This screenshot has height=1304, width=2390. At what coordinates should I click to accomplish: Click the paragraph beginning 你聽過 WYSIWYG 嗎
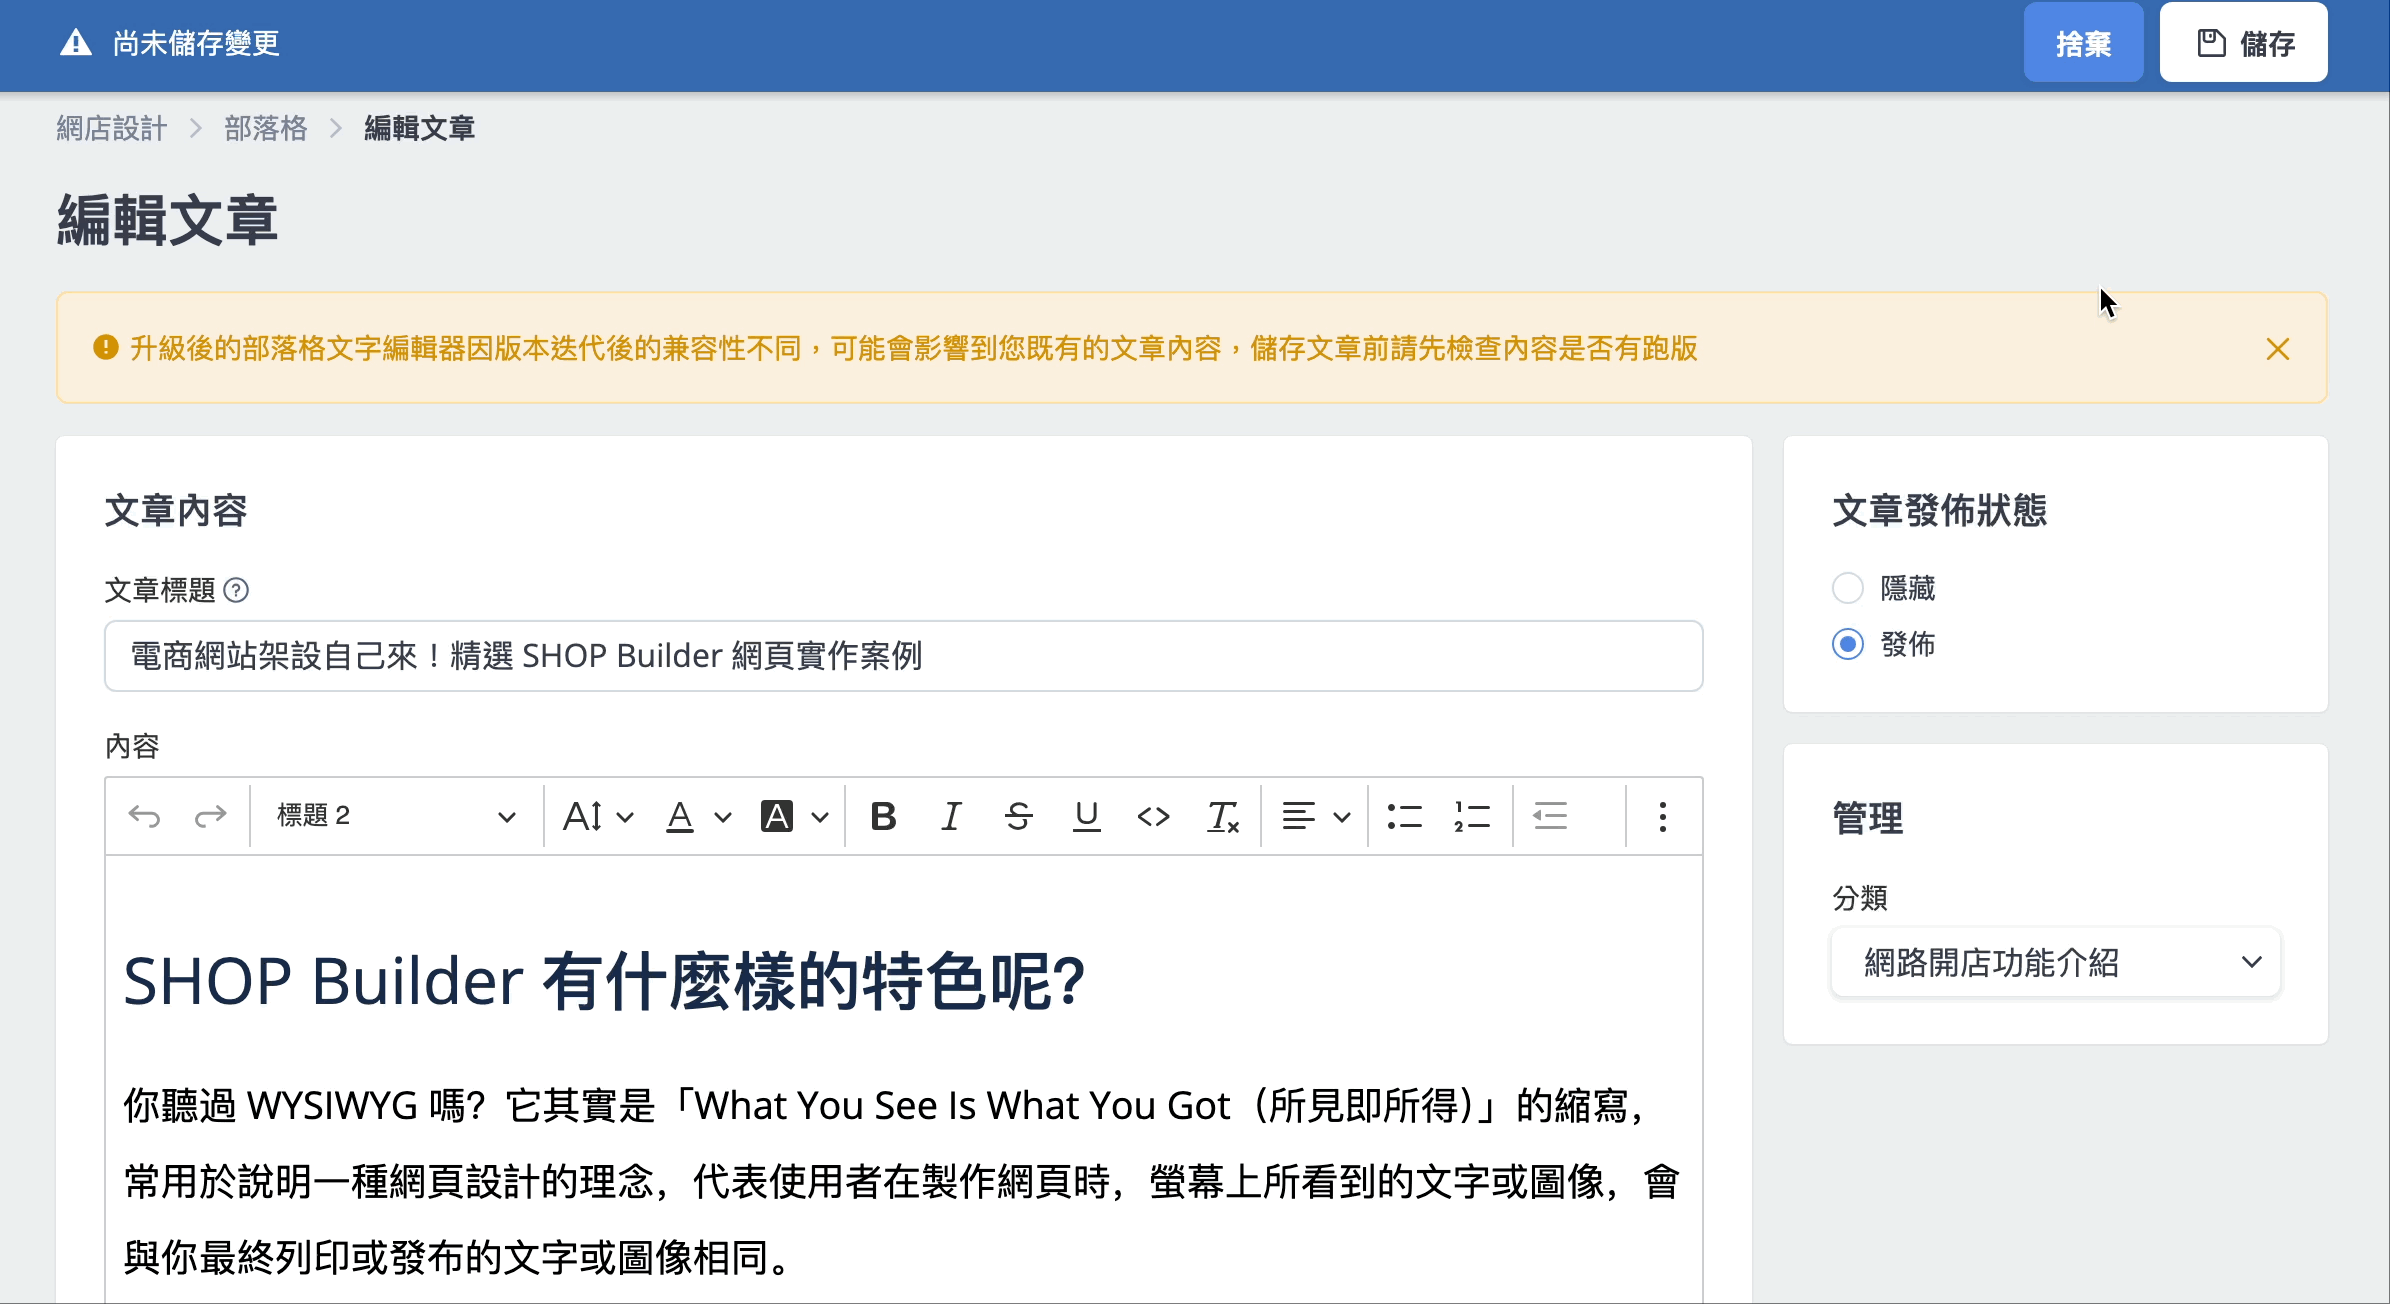click(x=903, y=1181)
